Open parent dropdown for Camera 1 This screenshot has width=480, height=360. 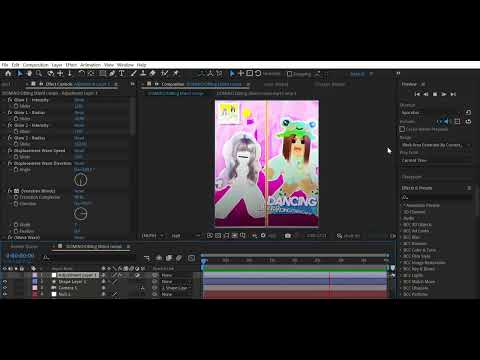click(177, 288)
